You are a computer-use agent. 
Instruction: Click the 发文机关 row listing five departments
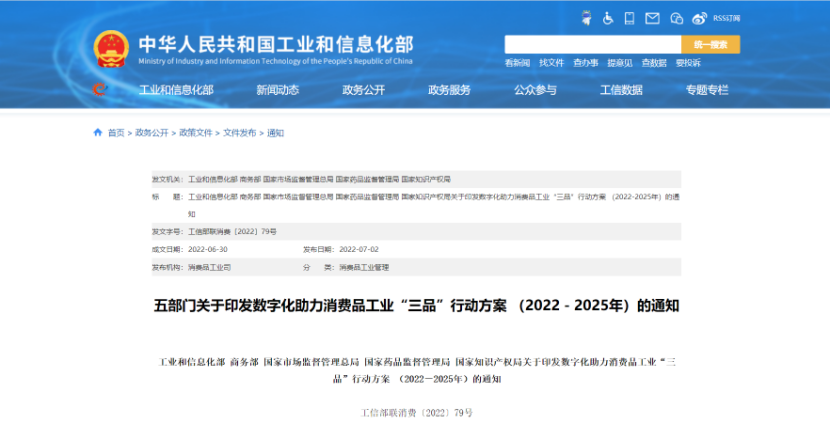pyautogui.click(x=416, y=179)
